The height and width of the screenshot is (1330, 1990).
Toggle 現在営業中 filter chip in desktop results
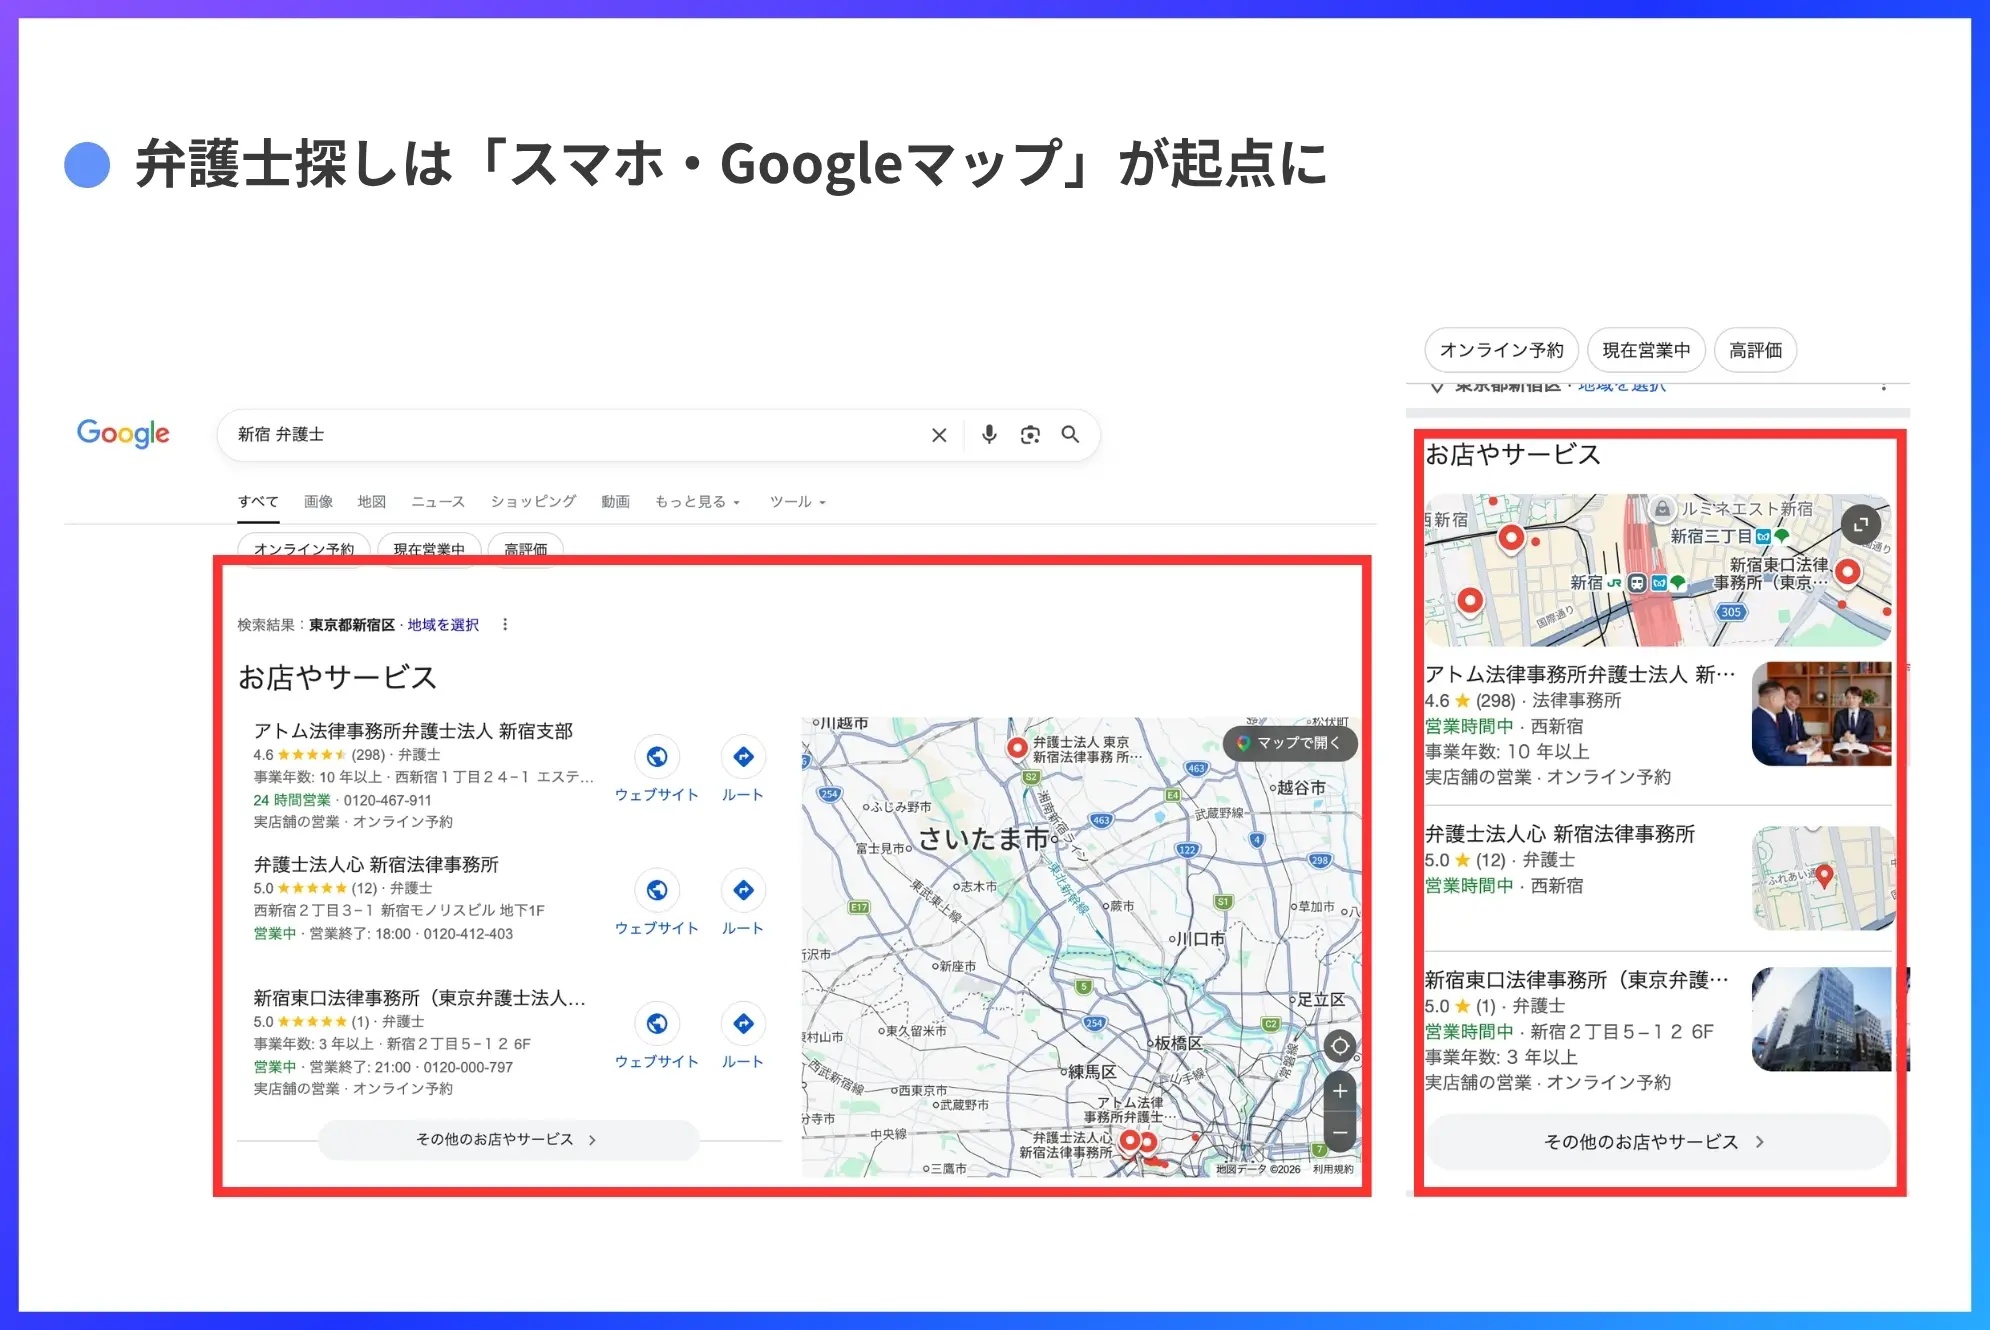(x=429, y=549)
